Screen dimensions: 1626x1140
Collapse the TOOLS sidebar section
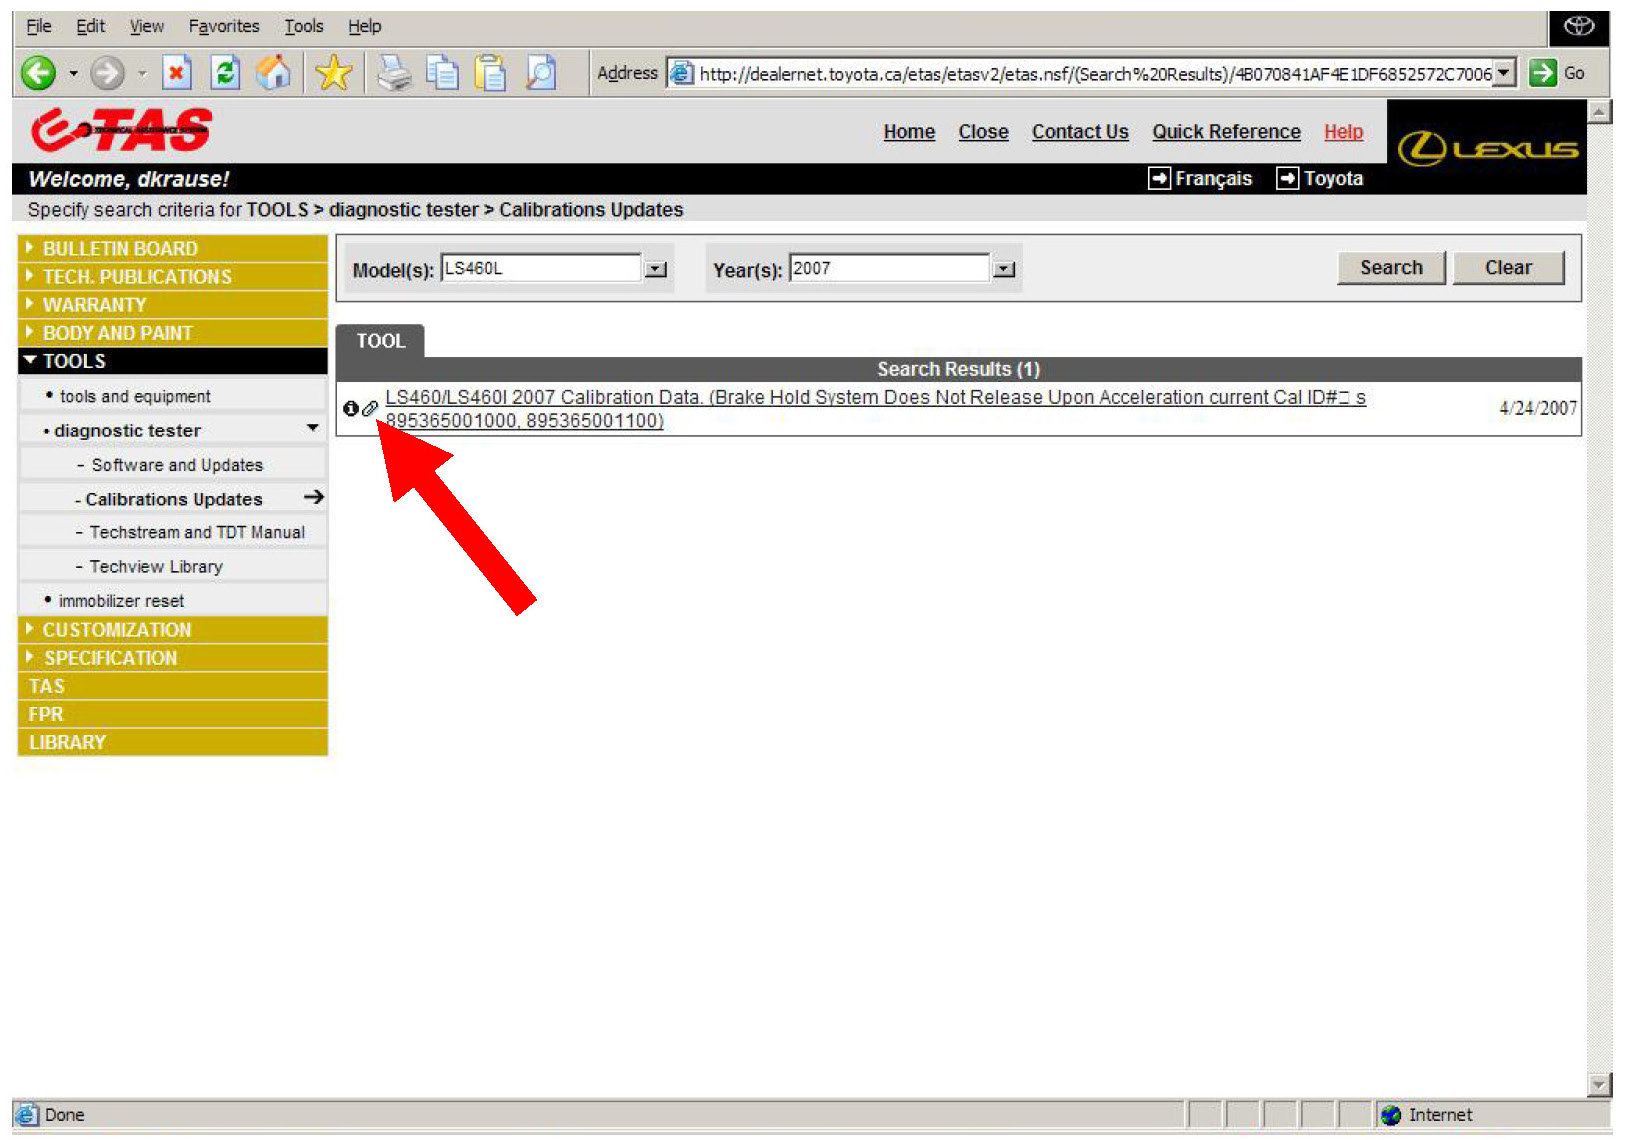pyautogui.click(x=73, y=361)
